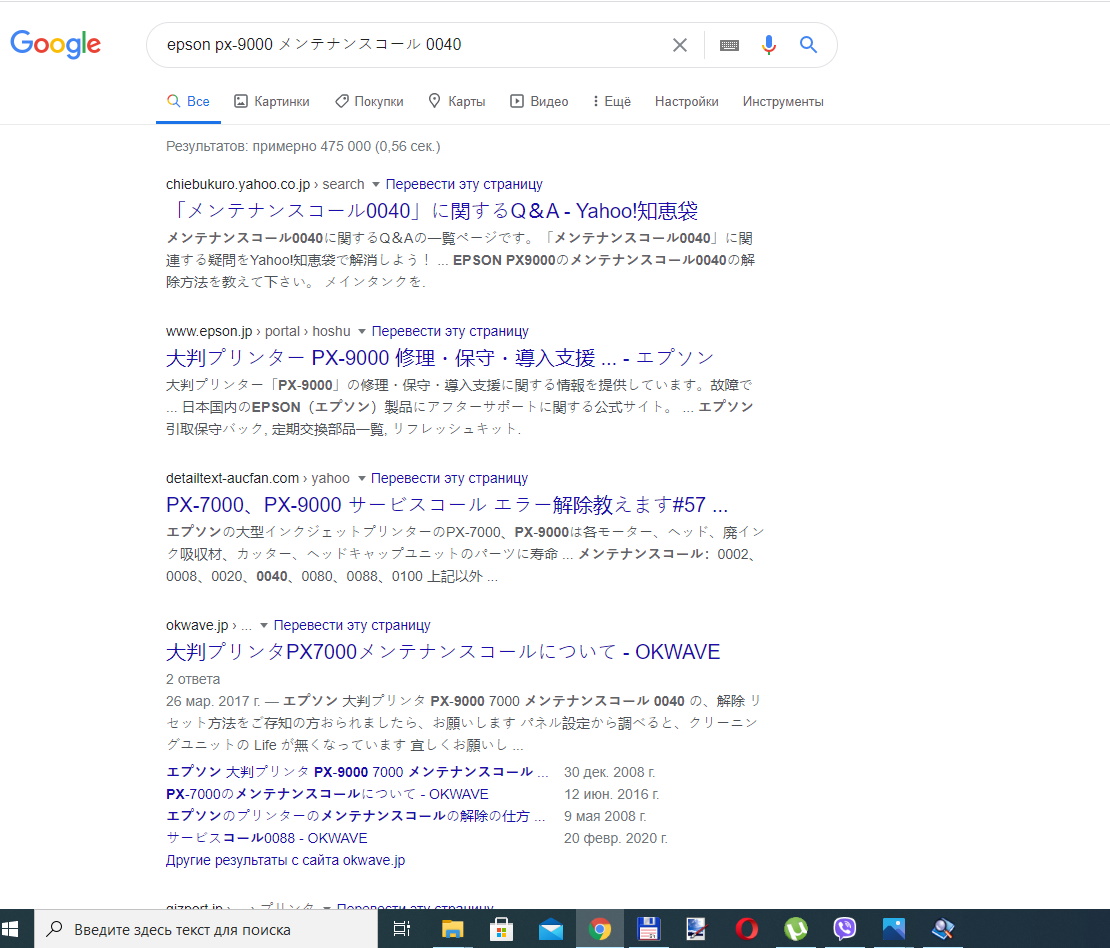Image resolution: width=1110 pixels, height=948 pixels.
Task: Submit search with the magnifier icon
Action: pyautogui.click(x=808, y=45)
